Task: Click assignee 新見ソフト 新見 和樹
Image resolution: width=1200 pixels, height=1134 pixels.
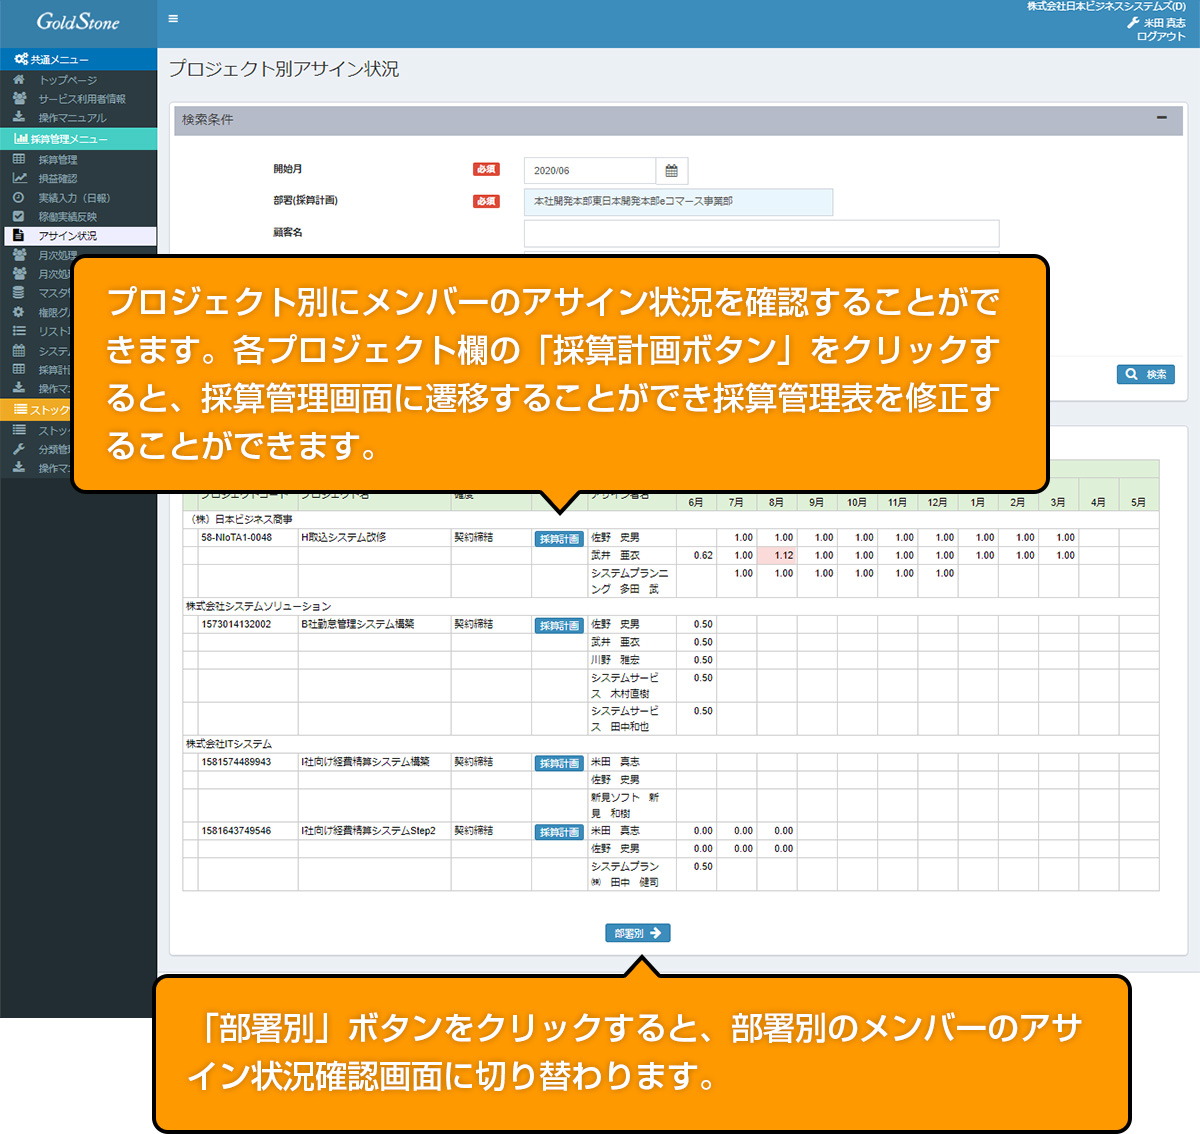Action: tap(625, 806)
